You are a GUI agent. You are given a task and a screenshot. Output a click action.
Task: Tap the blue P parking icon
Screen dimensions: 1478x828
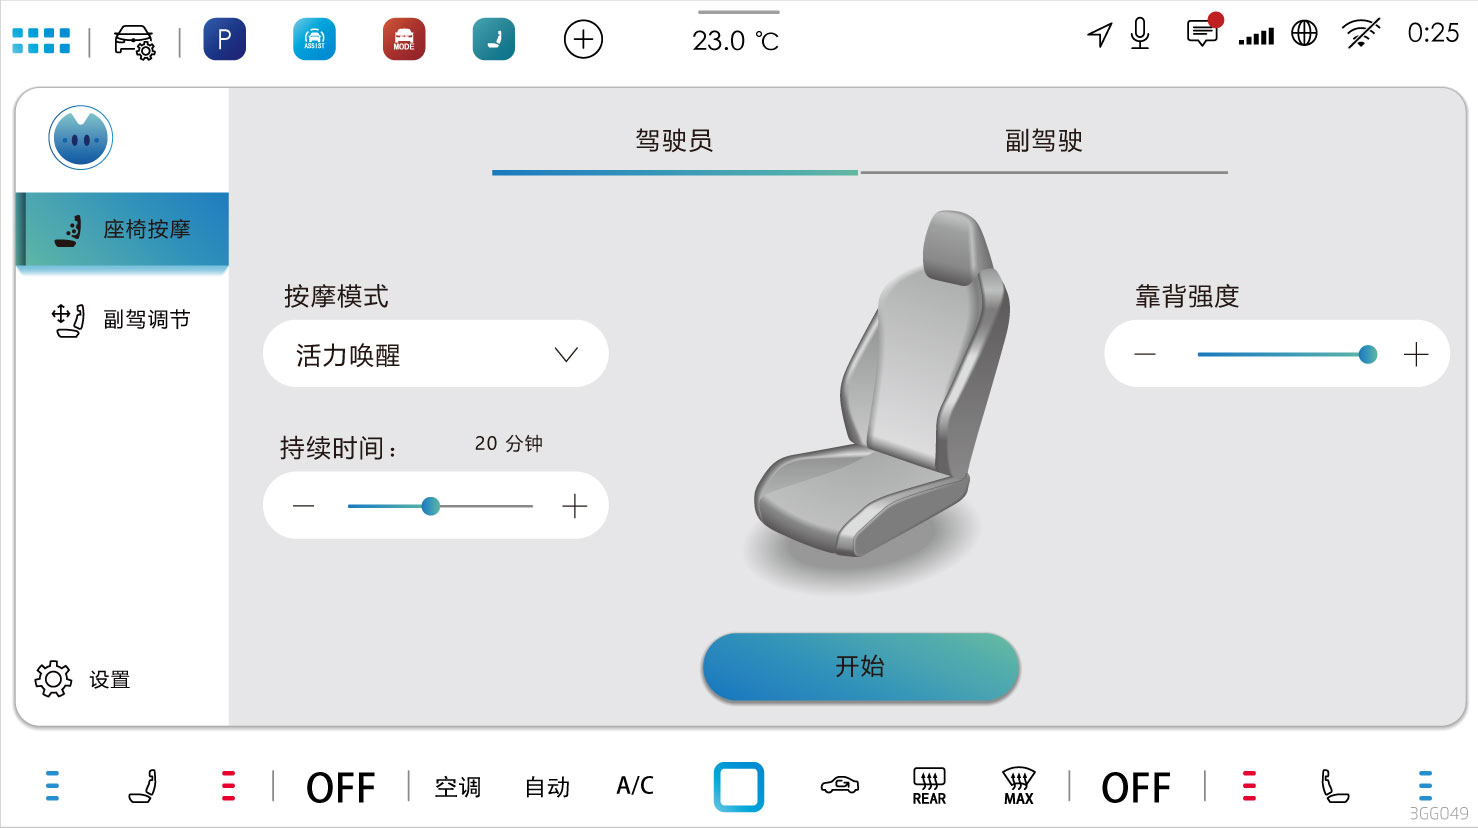coord(224,40)
